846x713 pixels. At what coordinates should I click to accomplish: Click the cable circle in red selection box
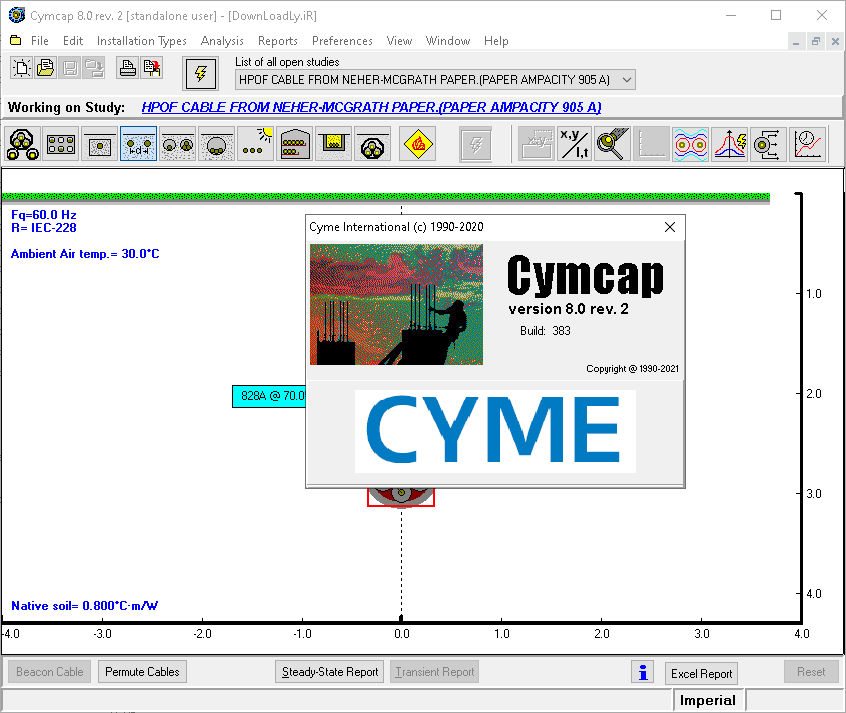tap(401, 497)
